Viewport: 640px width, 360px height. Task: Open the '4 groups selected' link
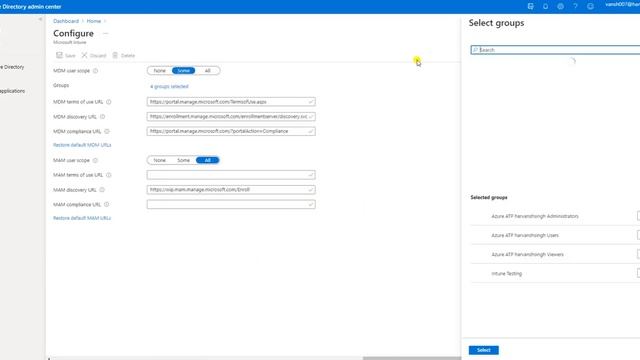(169, 87)
